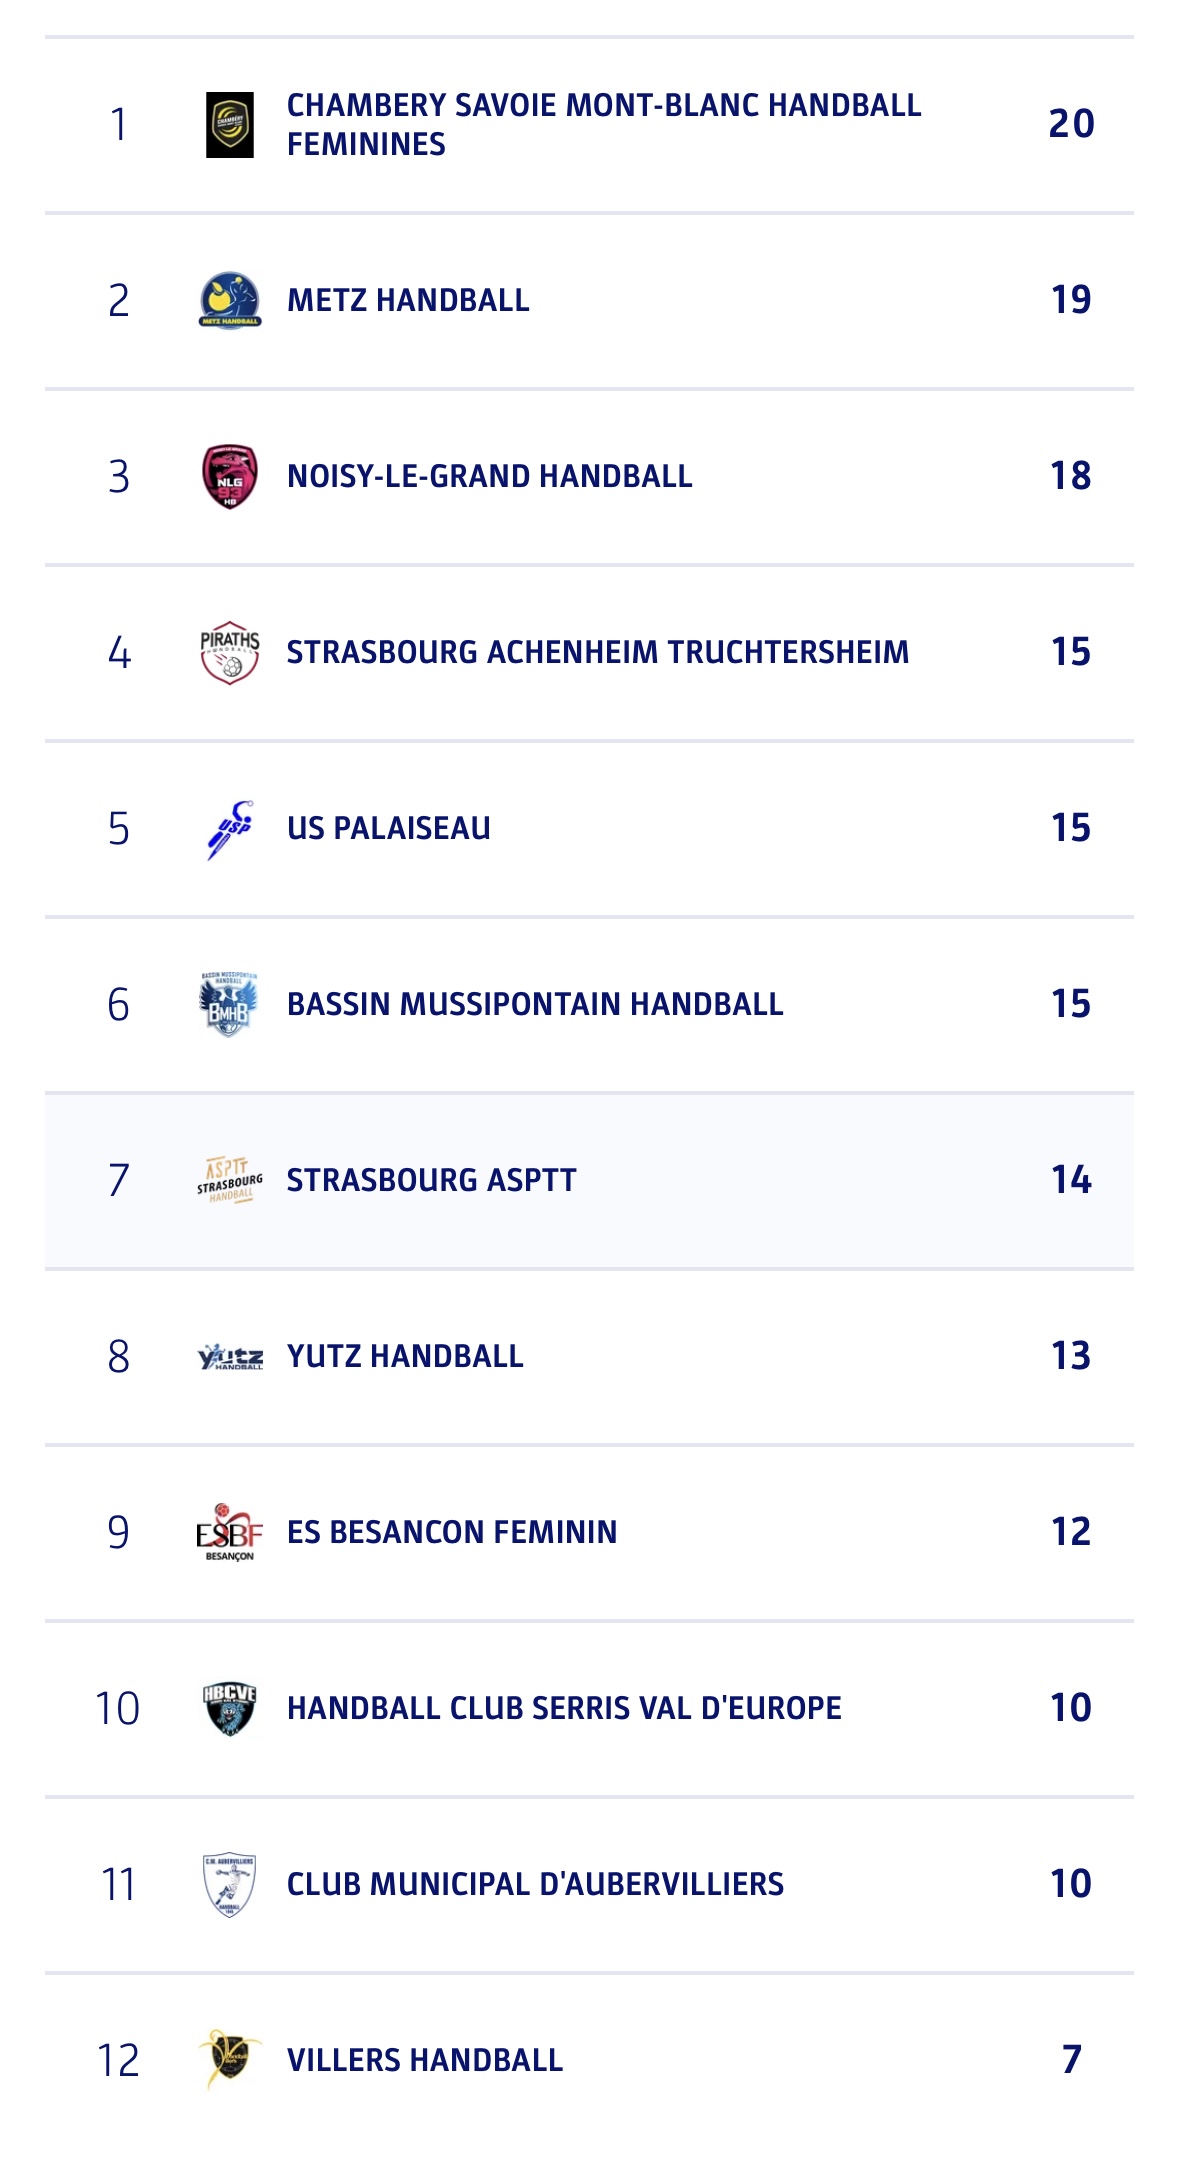Open Noisy-le-Grand Handball team name
Image resolution: width=1179 pixels, height=2159 pixels.
(489, 476)
